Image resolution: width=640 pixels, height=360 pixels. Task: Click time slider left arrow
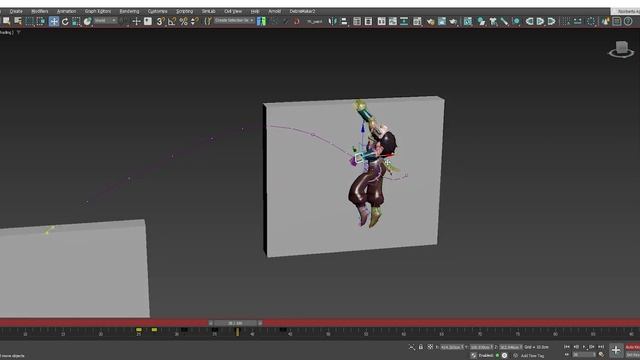pyautogui.click(x=211, y=323)
